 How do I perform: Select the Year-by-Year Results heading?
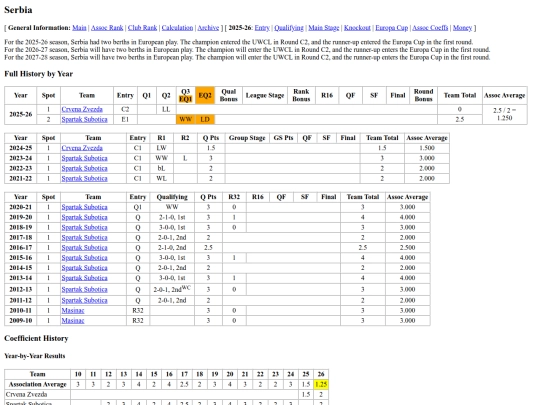click(35, 356)
